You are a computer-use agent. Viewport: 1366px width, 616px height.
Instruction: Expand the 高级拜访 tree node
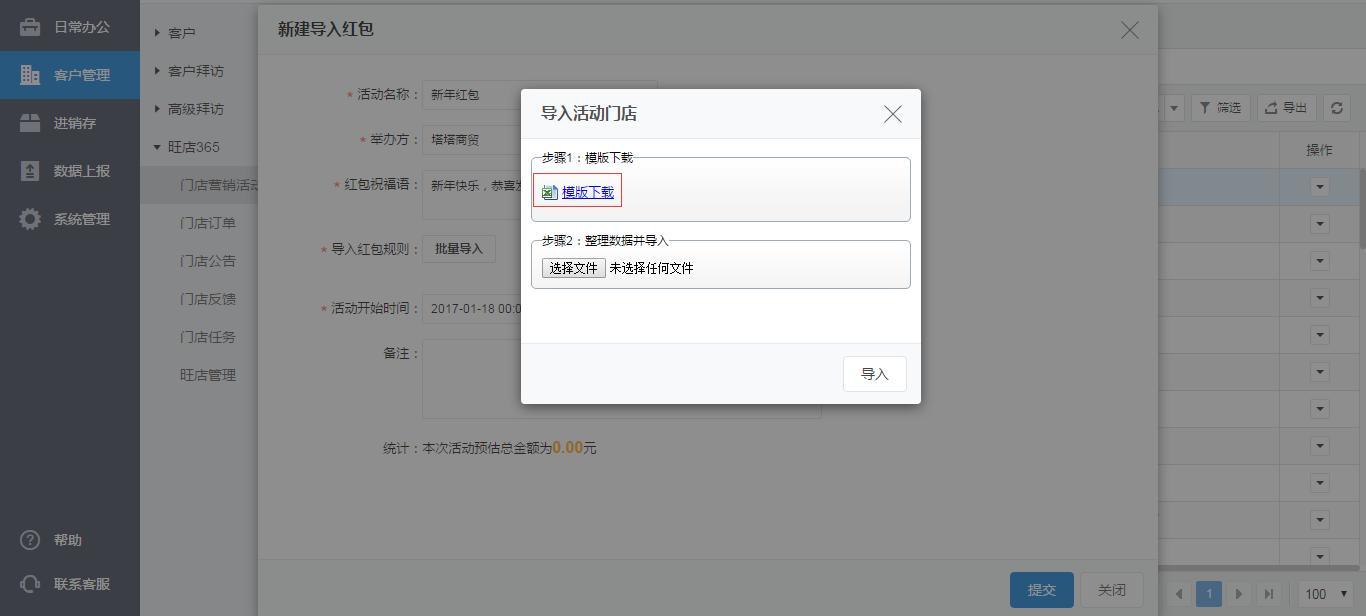157,109
